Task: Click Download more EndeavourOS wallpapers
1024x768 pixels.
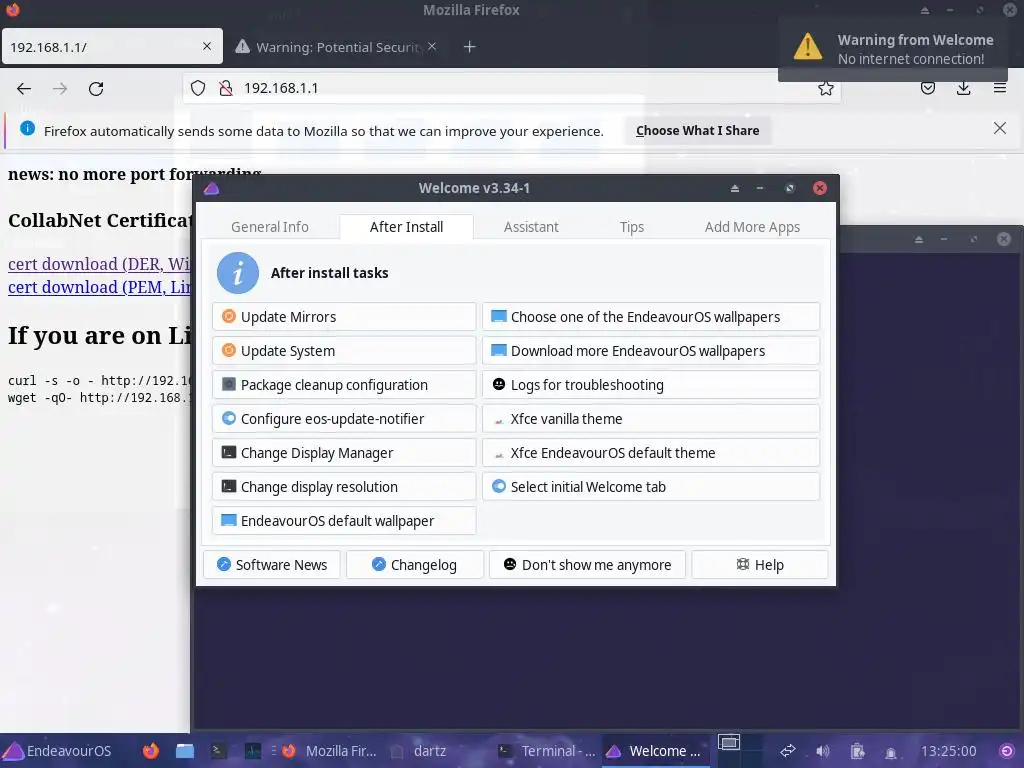Action: tap(651, 351)
